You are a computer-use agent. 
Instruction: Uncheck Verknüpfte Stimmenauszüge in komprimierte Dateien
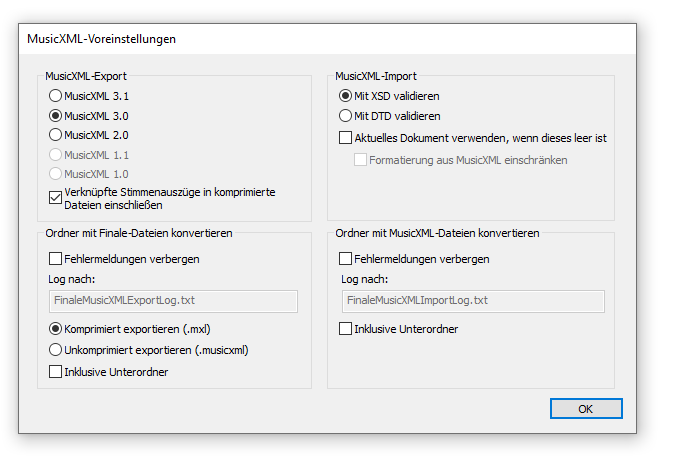[x=55, y=198]
